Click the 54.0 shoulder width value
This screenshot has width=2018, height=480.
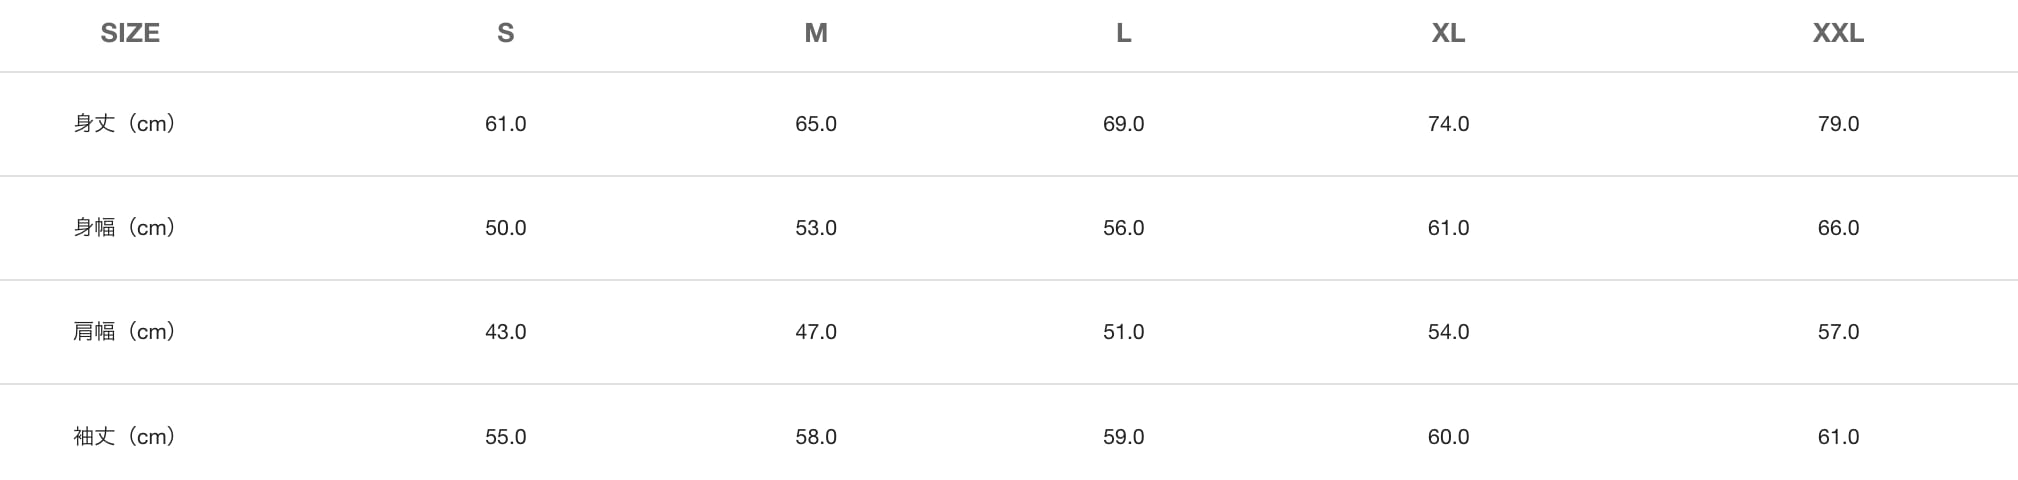click(1448, 332)
